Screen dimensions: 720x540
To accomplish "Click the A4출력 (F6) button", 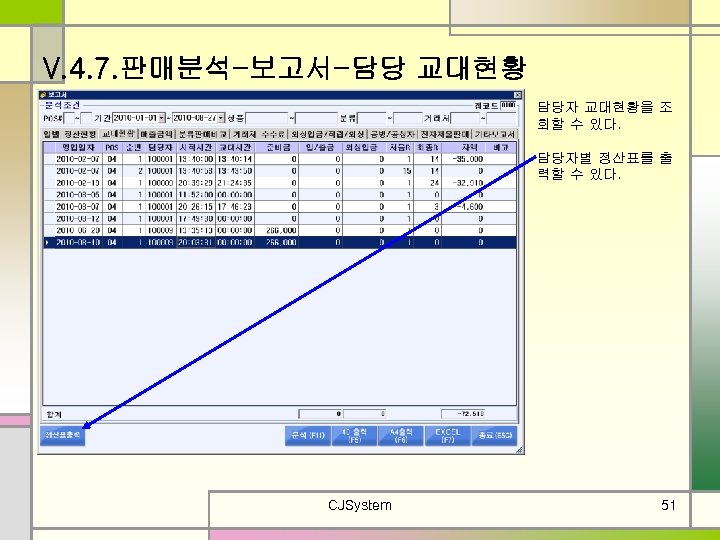I will pos(401,435).
